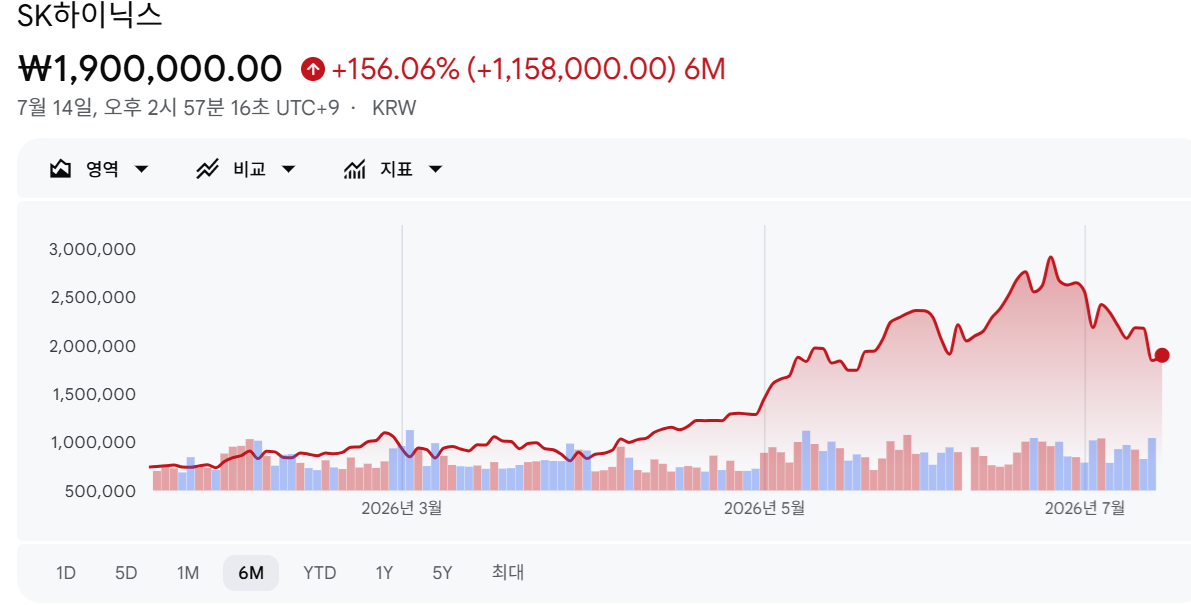Expand the 영역 dropdown arrow
The image size is (1191, 605).
[x=141, y=169]
